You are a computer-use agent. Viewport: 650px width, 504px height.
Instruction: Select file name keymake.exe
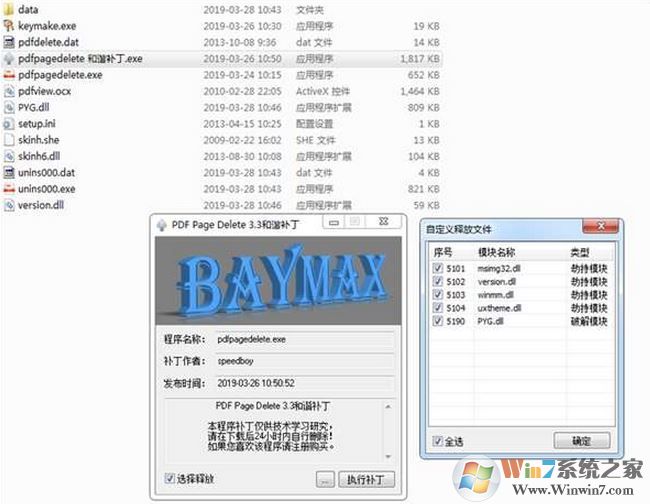coord(47,26)
